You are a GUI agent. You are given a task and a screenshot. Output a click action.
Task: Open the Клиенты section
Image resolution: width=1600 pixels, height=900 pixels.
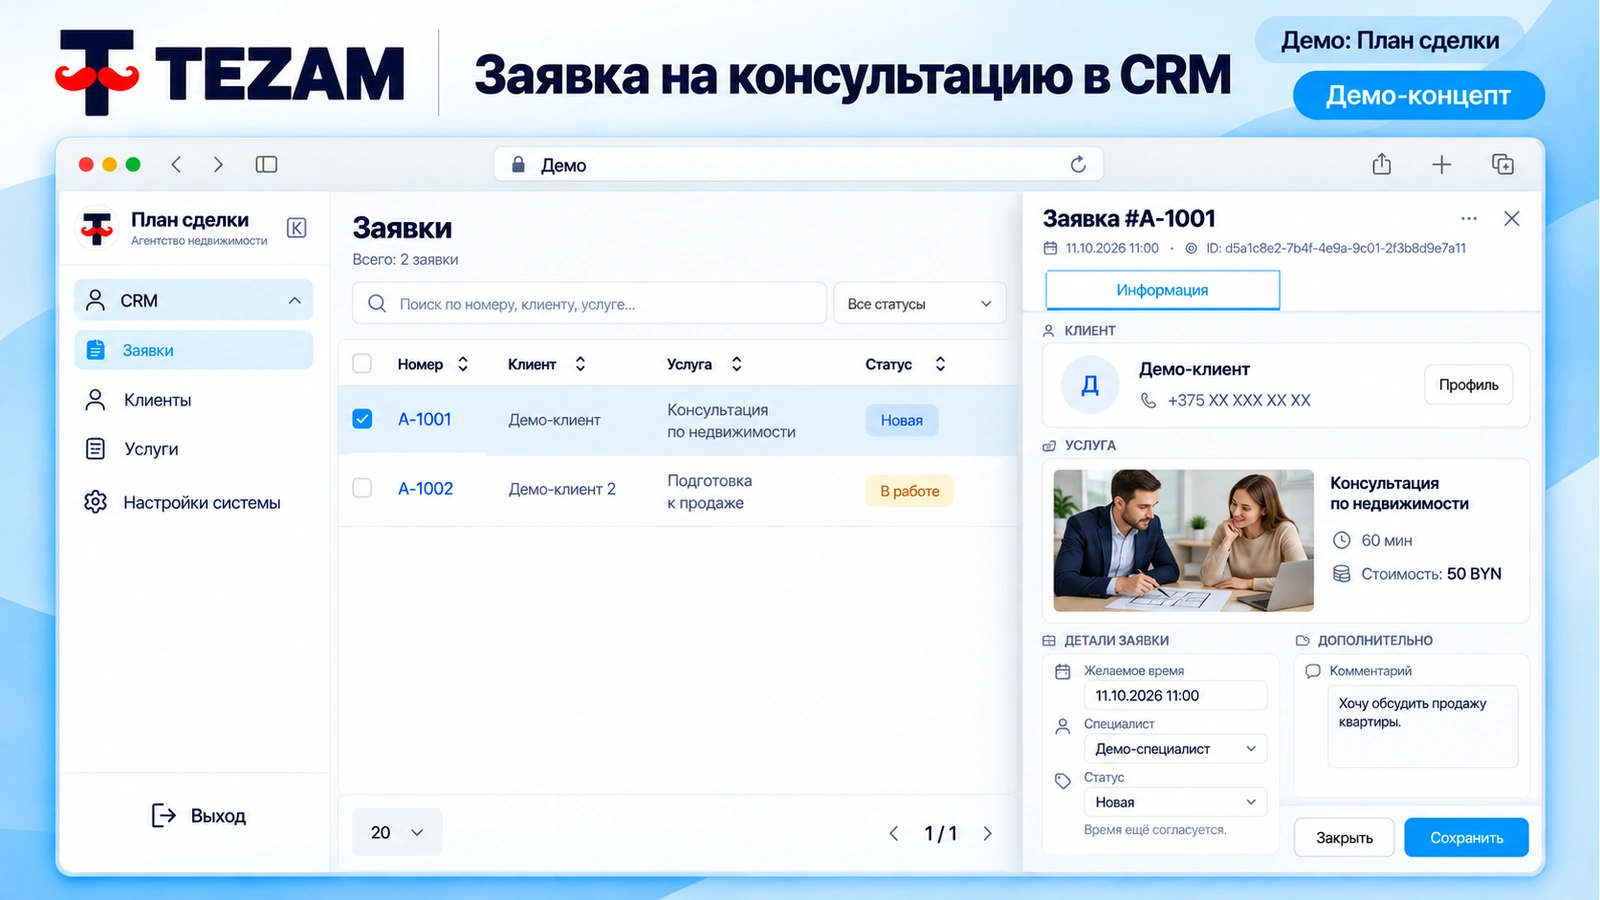coord(194,400)
